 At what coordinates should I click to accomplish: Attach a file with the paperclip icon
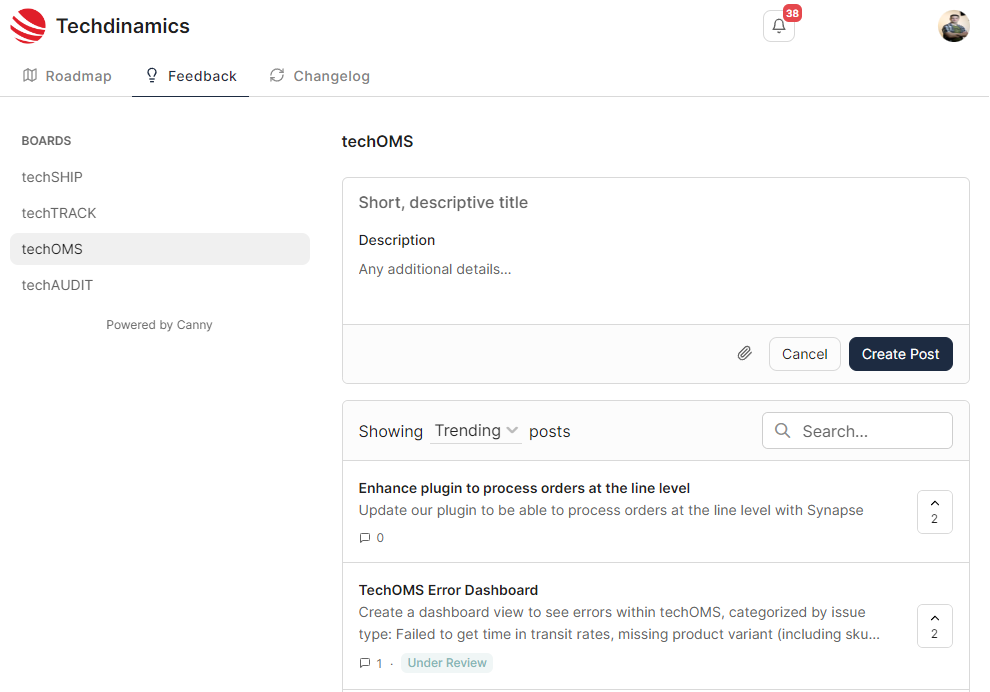pyautogui.click(x=744, y=354)
